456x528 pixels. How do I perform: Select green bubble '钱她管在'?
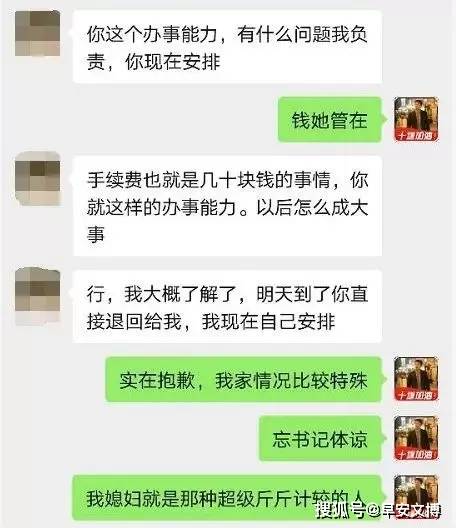[x=329, y=120]
